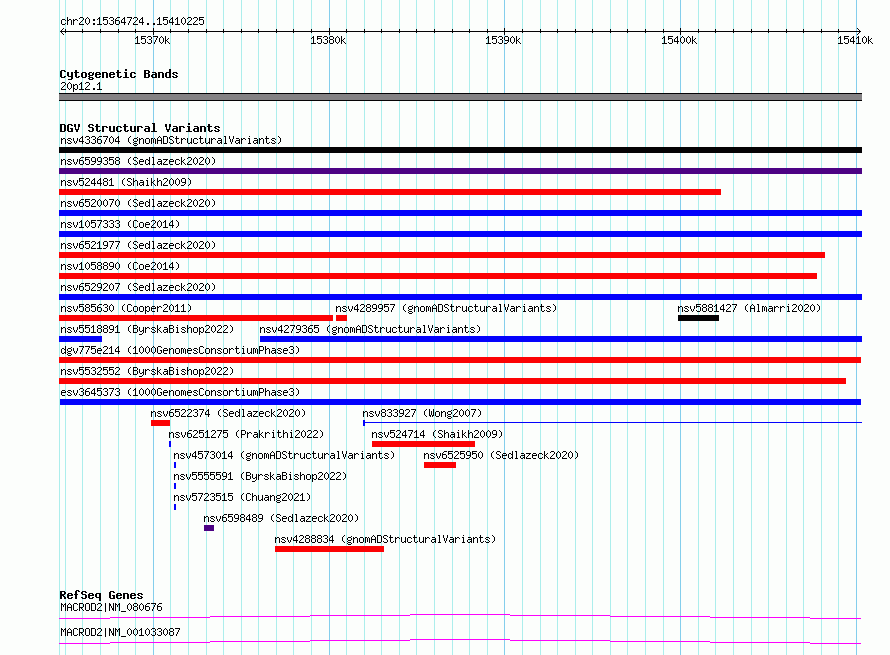This screenshot has height=655, width=890.
Task: Click the 15400k ruler position label
Action: (679, 40)
